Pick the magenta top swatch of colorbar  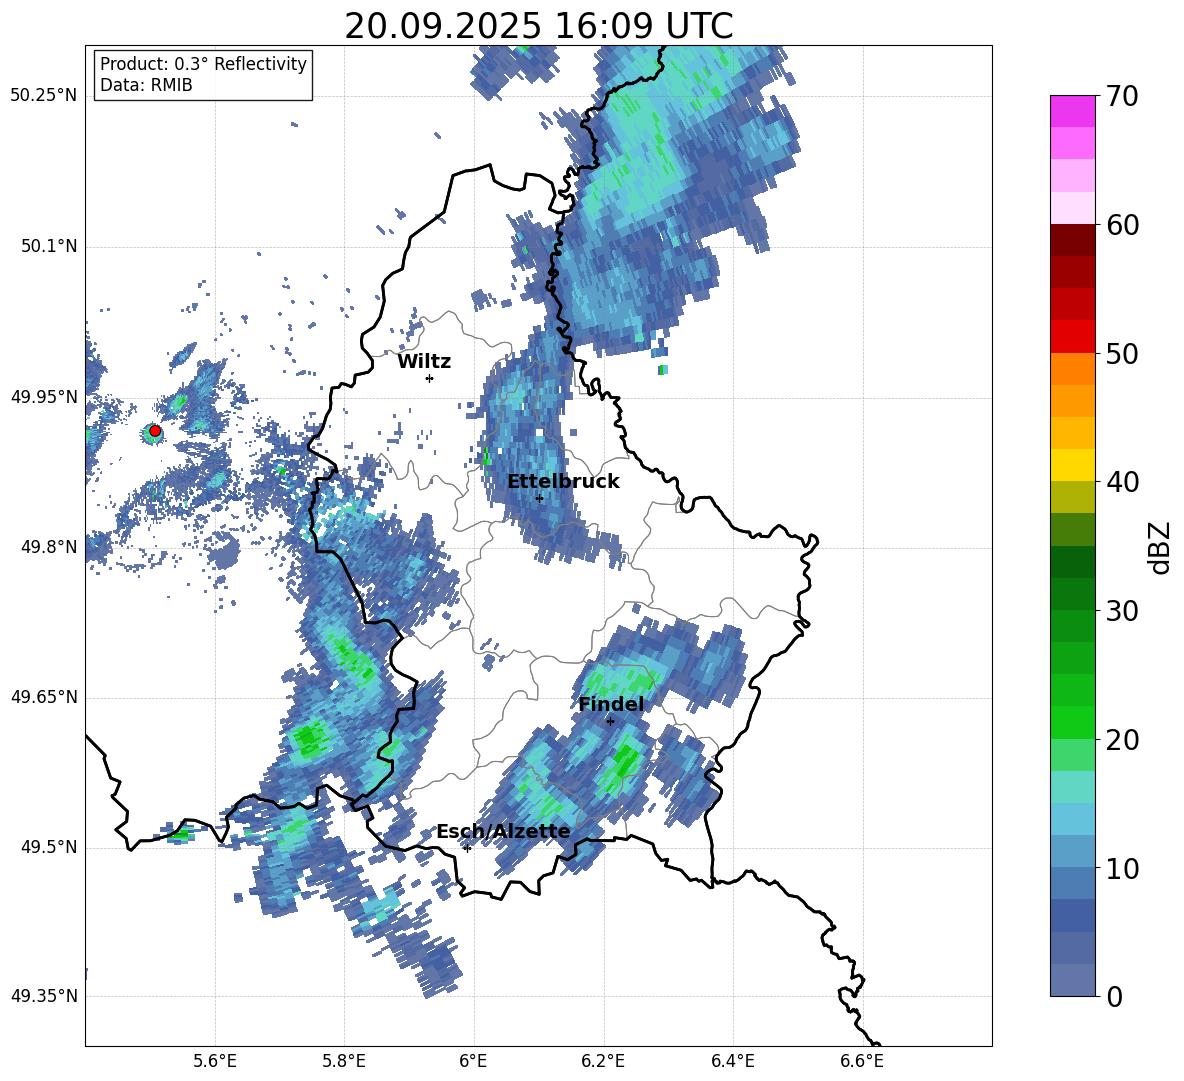pos(1072,111)
